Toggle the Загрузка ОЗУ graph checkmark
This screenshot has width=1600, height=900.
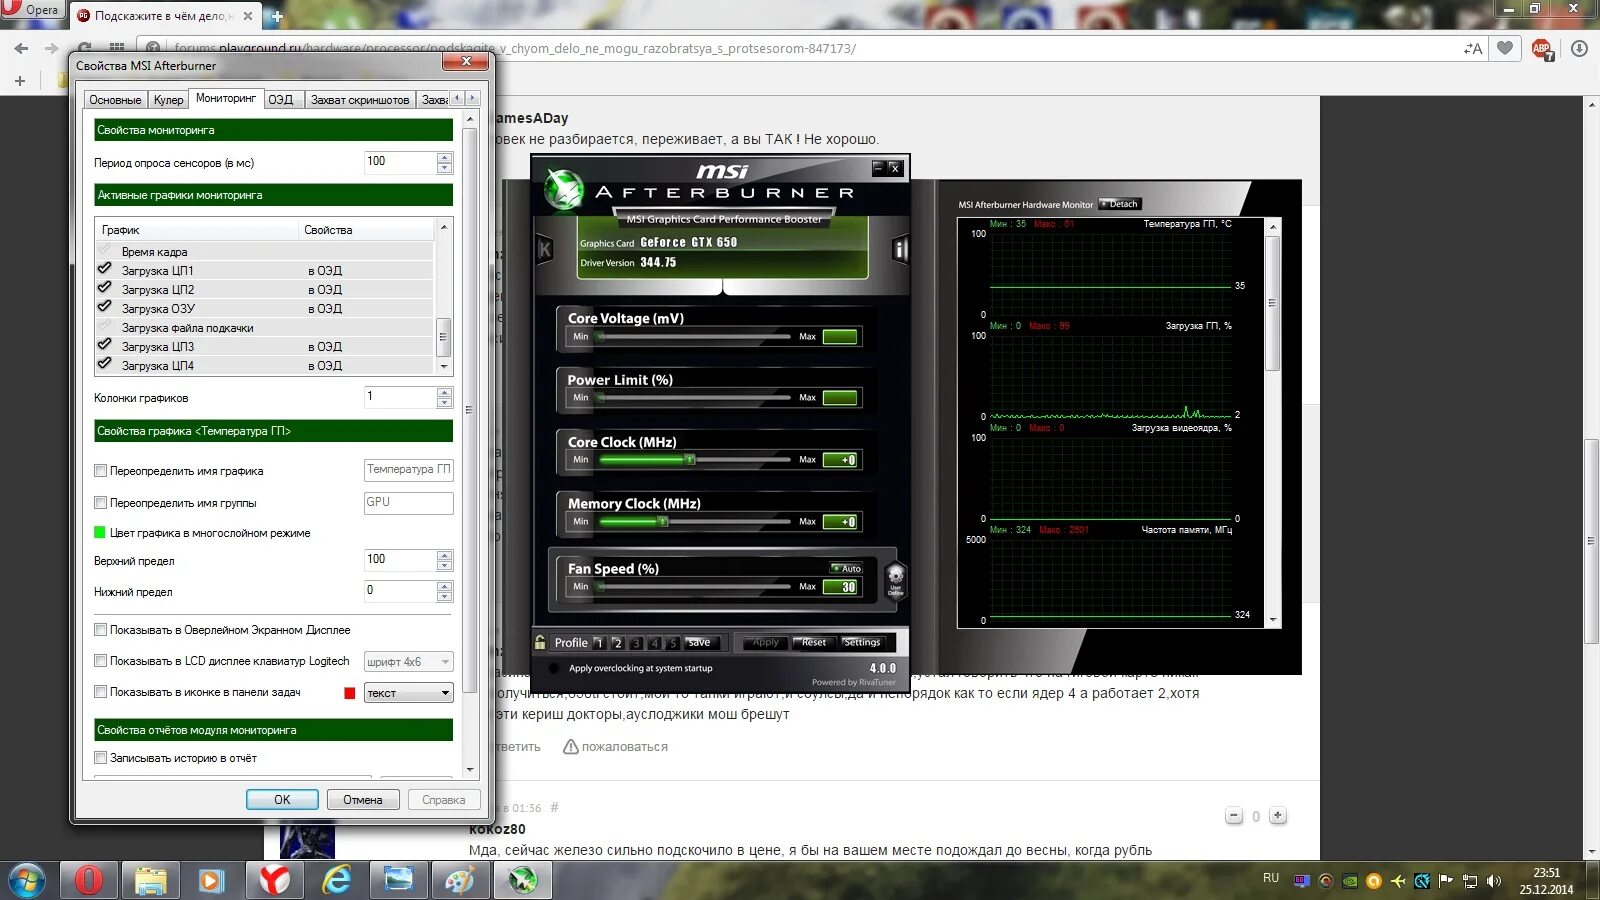(x=104, y=308)
